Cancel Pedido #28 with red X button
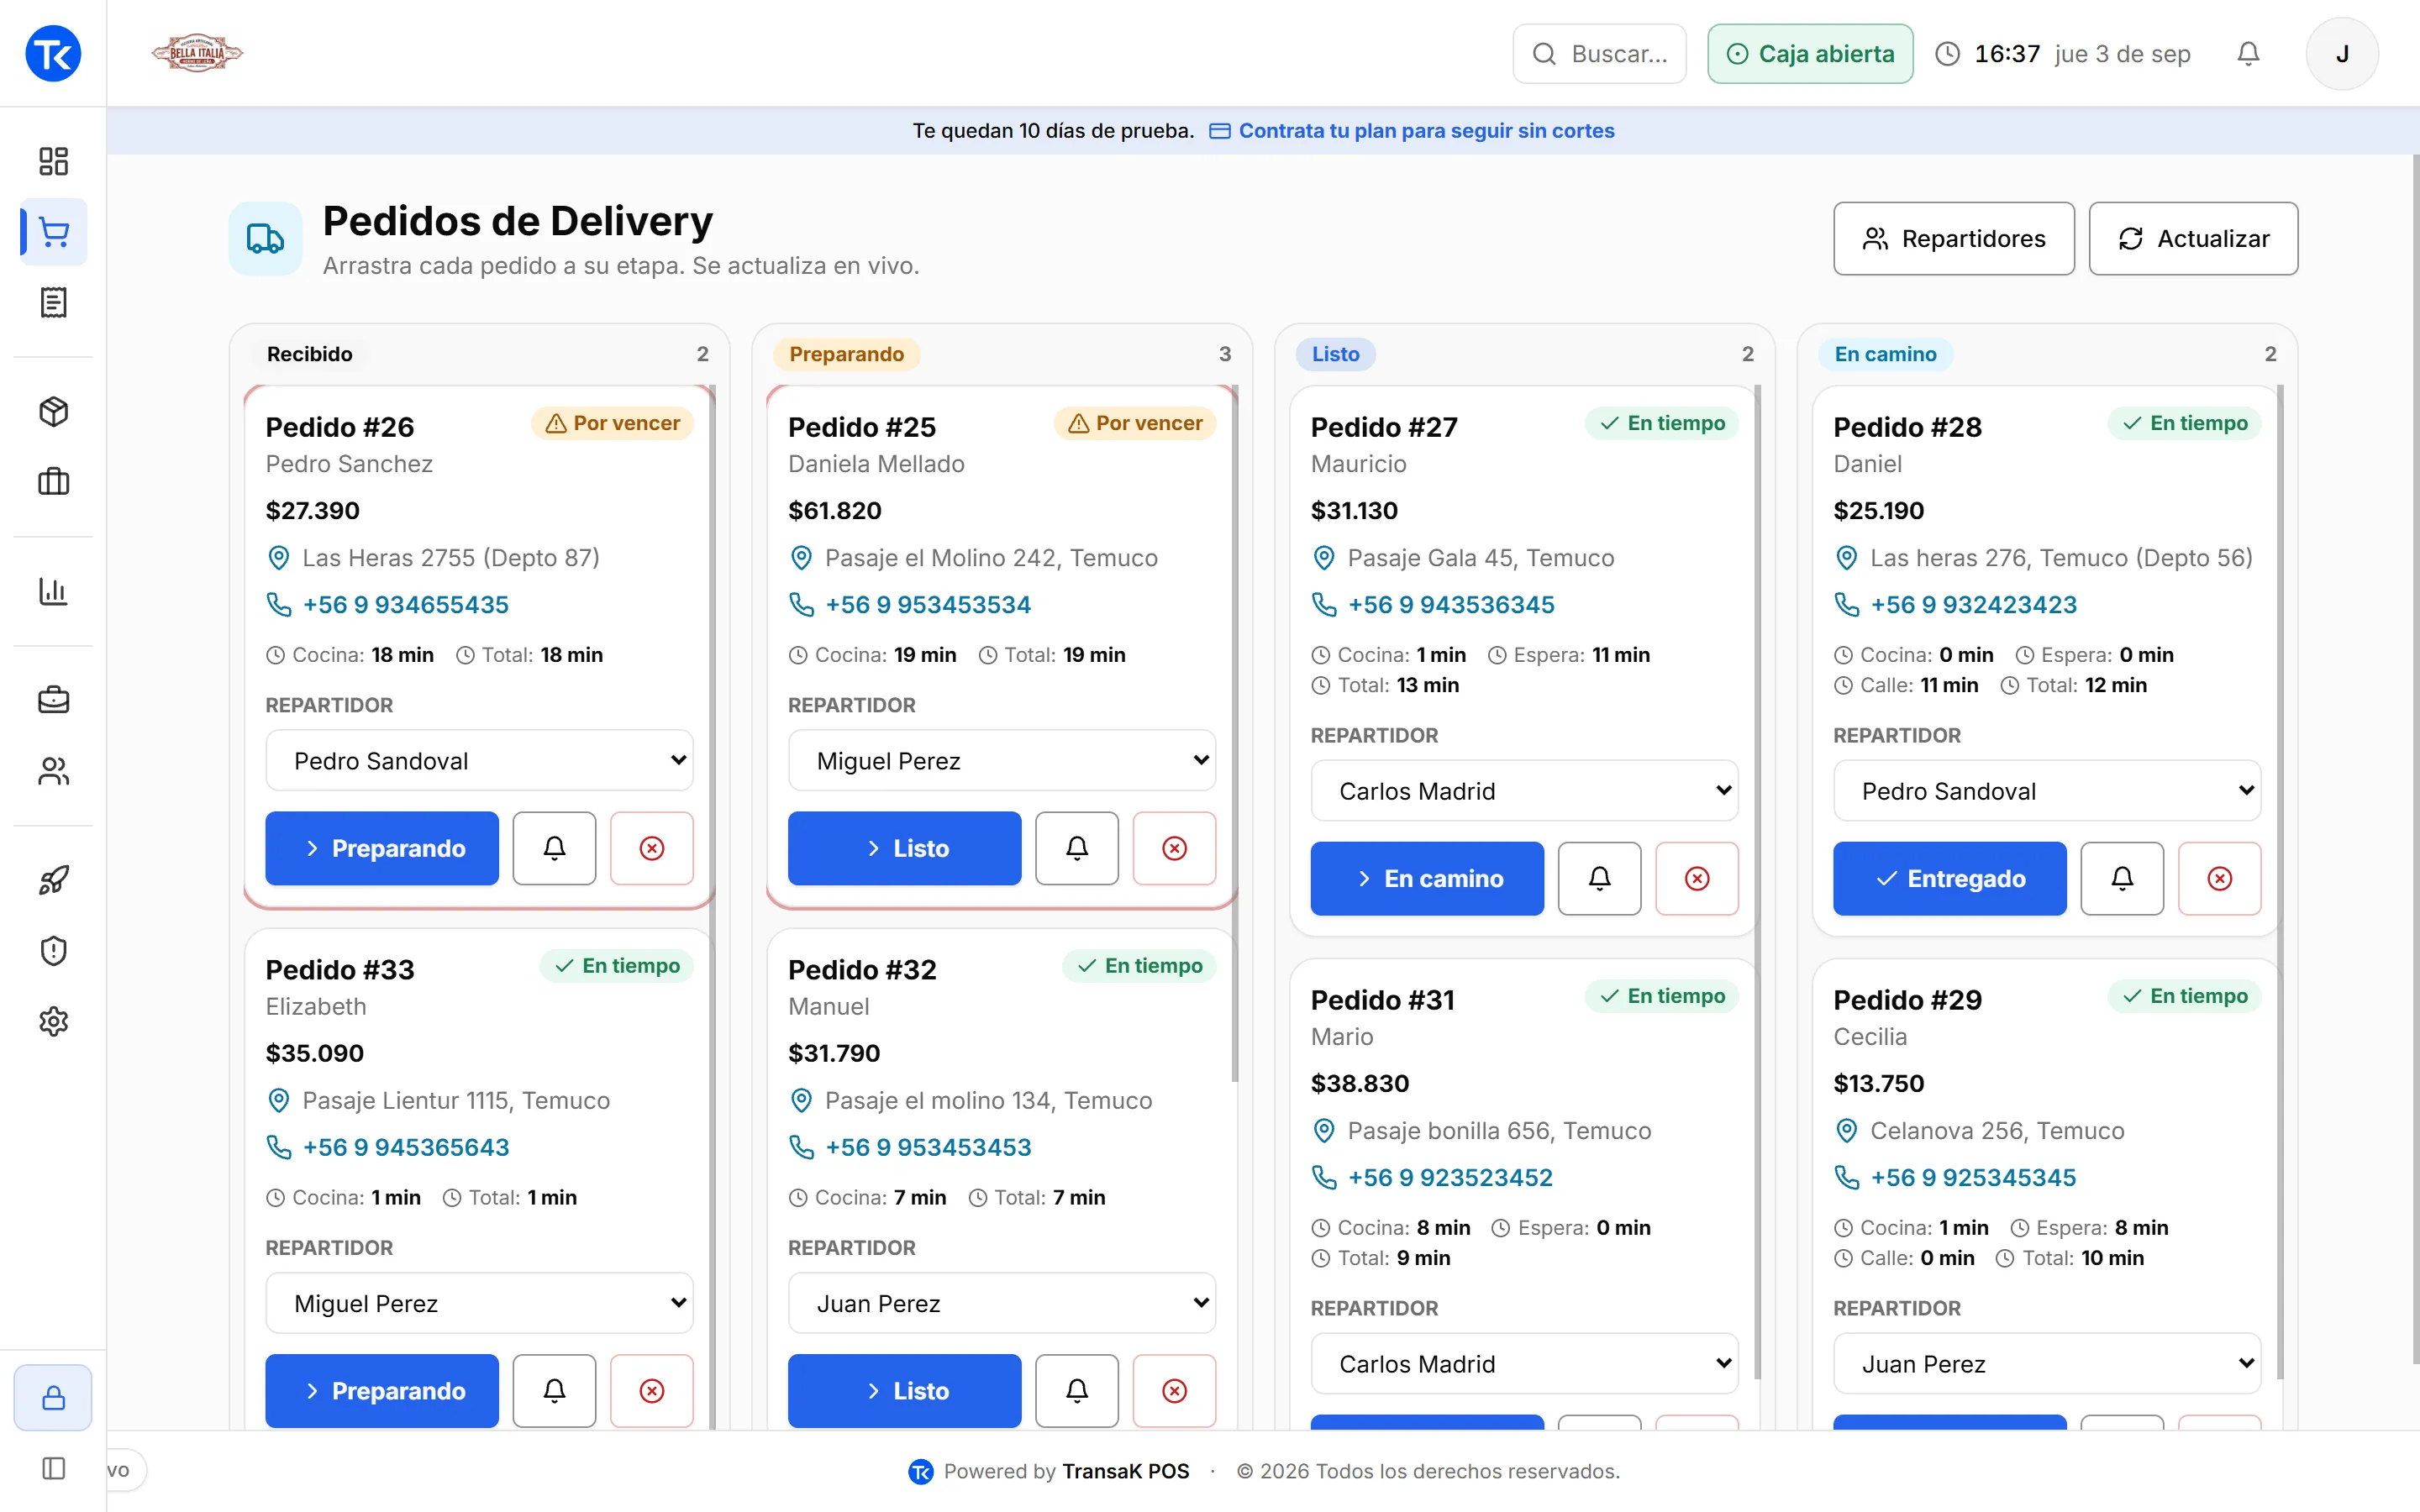This screenshot has width=2420, height=1512. pos(2219,878)
